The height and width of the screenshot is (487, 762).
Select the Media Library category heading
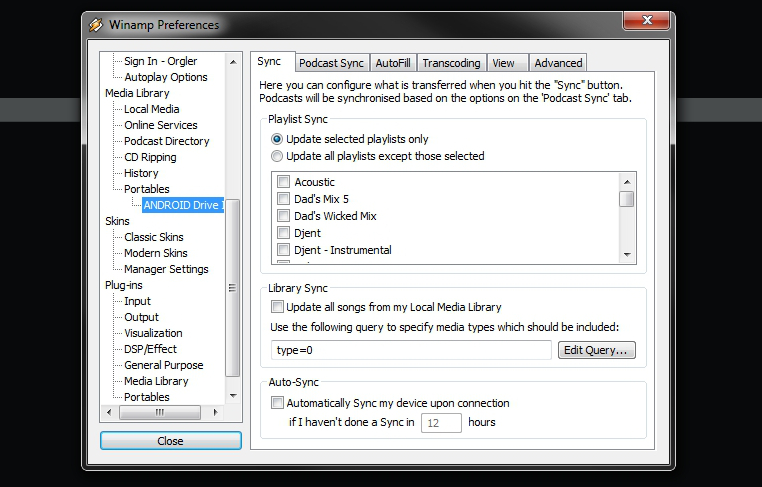[137, 93]
